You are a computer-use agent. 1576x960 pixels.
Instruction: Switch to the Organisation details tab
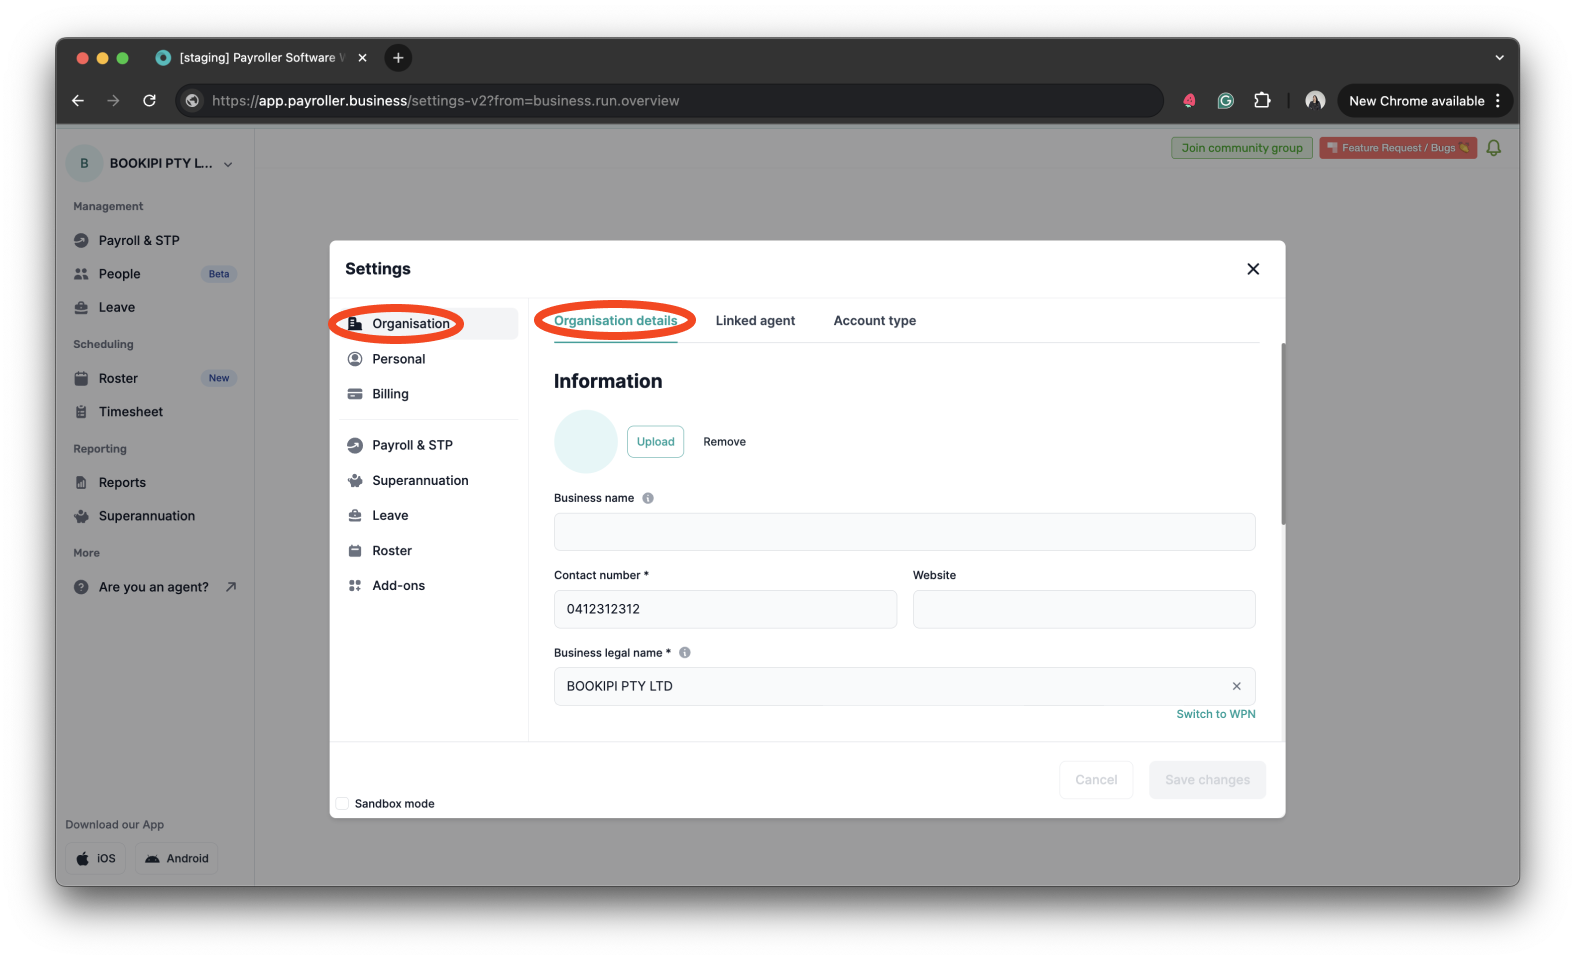pos(615,321)
